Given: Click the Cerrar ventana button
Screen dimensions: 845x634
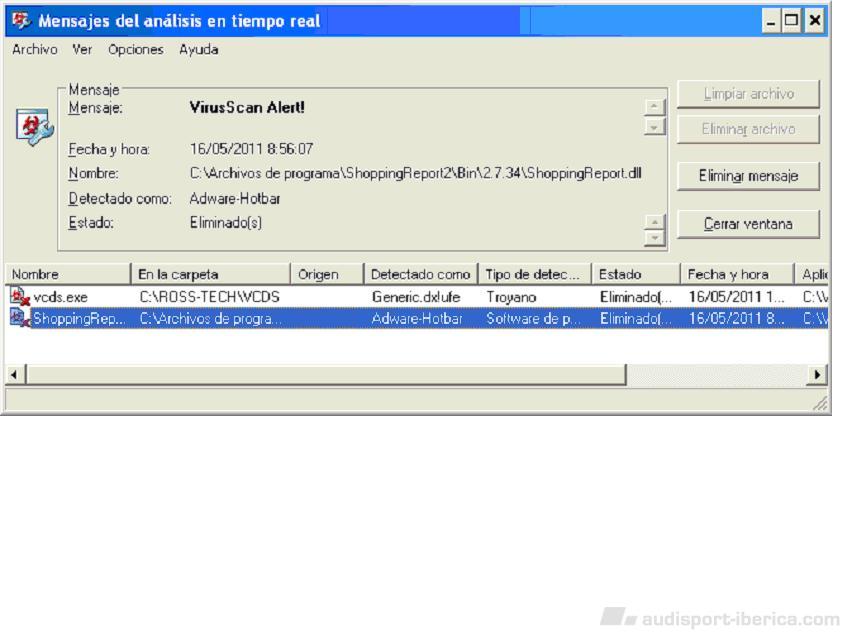Looking at the screenshot, I should pyautogui.click(x=748, y=224).
